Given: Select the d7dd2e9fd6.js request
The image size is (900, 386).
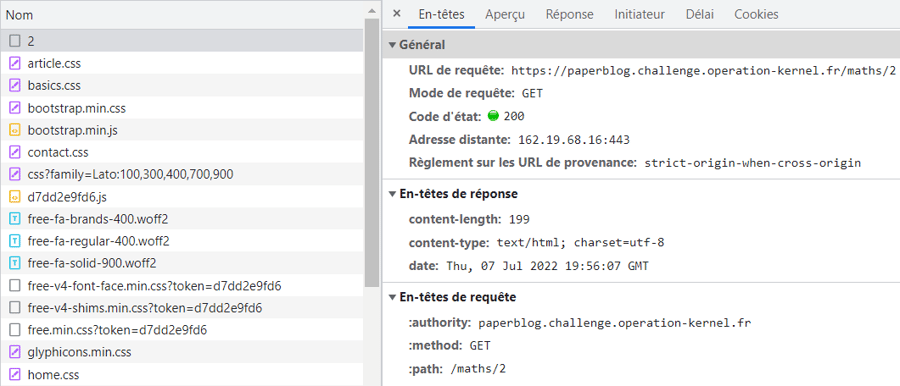Looking at the screenshot, I should [x=182, y=197].
